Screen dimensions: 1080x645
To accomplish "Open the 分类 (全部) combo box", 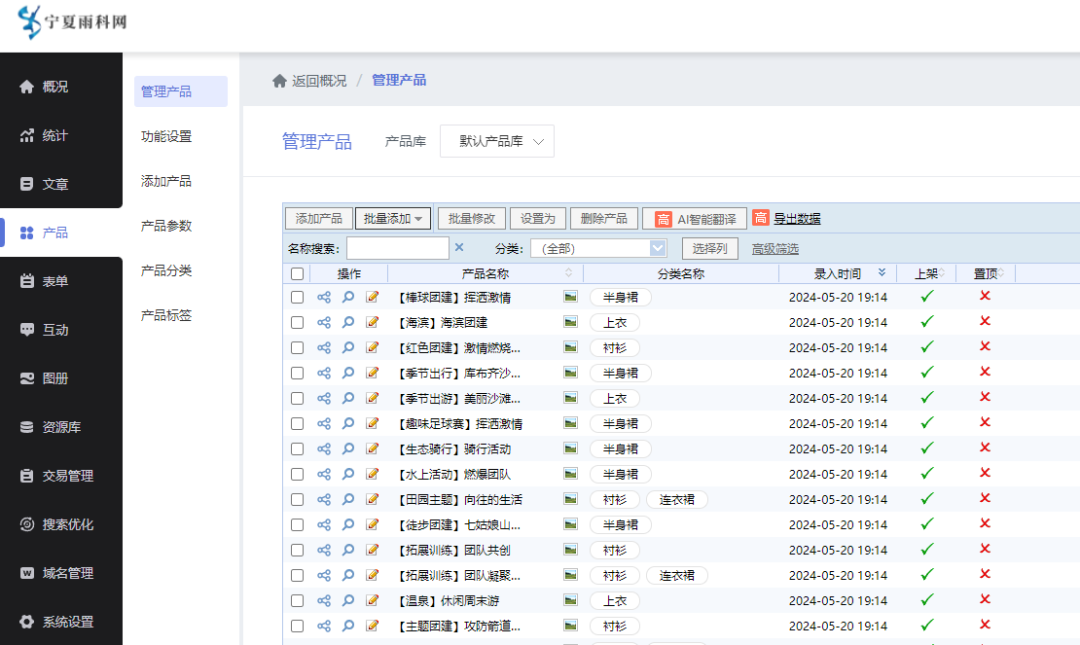I will pos(598,248).
